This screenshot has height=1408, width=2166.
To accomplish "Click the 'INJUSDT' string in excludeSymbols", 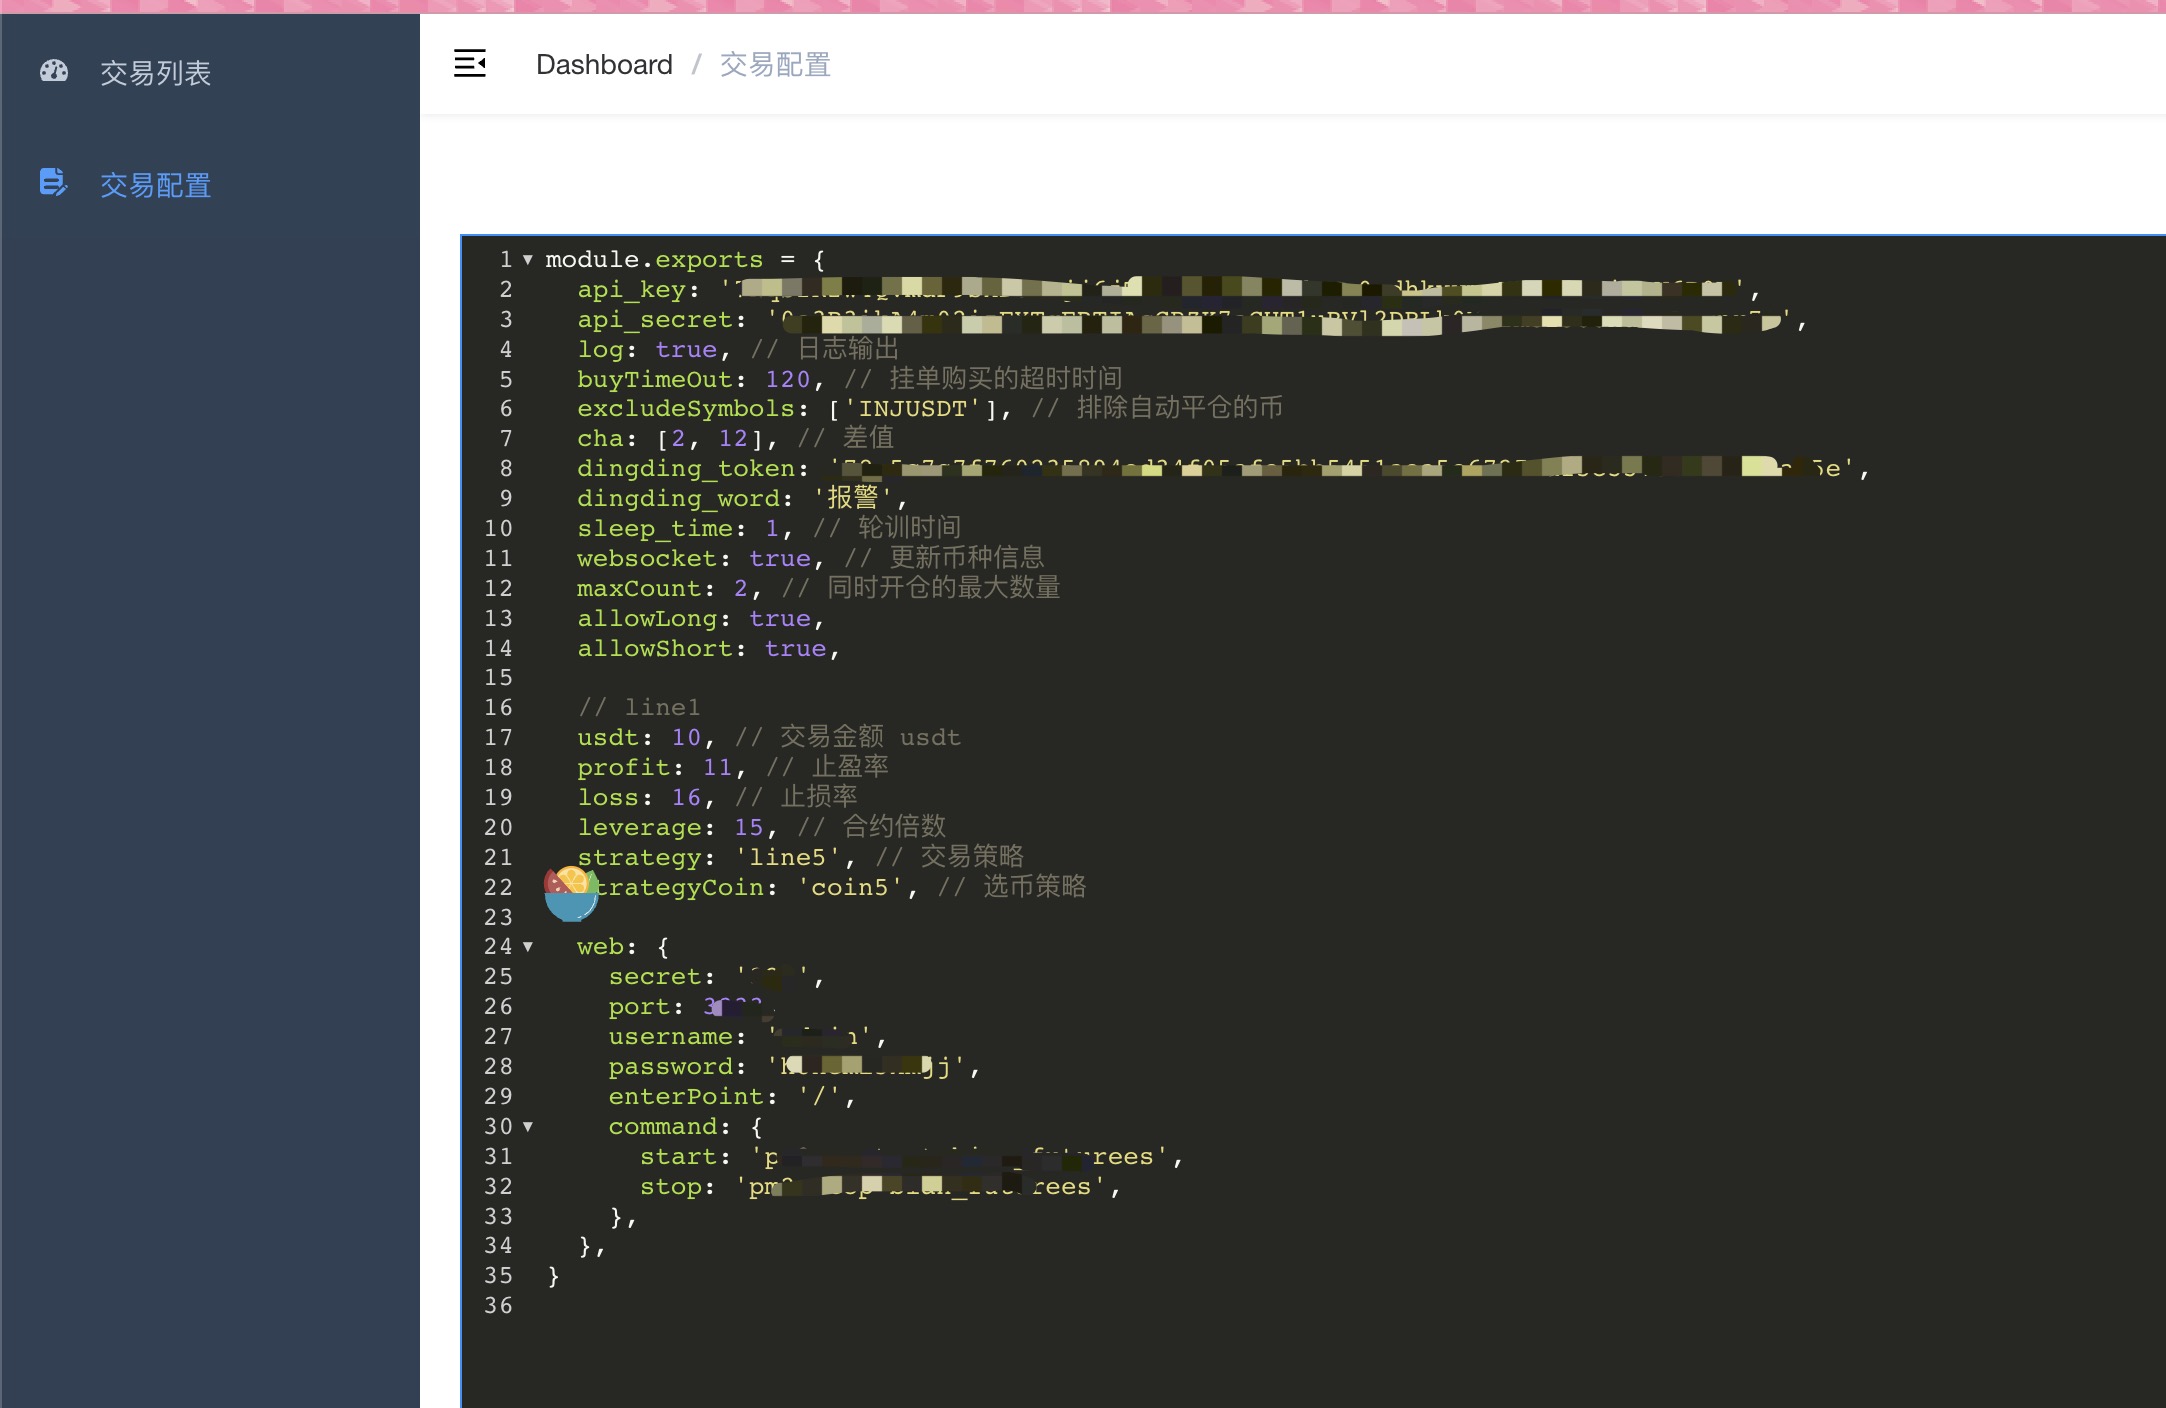I will (x=913, y=409).
